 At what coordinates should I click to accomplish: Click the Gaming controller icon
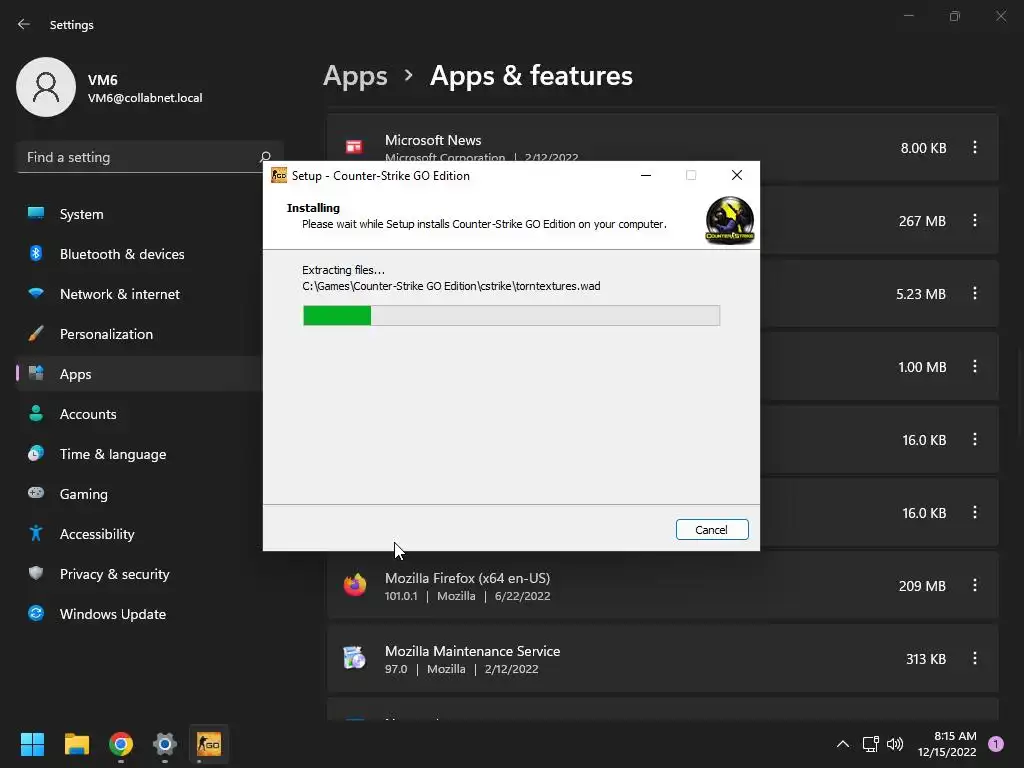[36, 492]
